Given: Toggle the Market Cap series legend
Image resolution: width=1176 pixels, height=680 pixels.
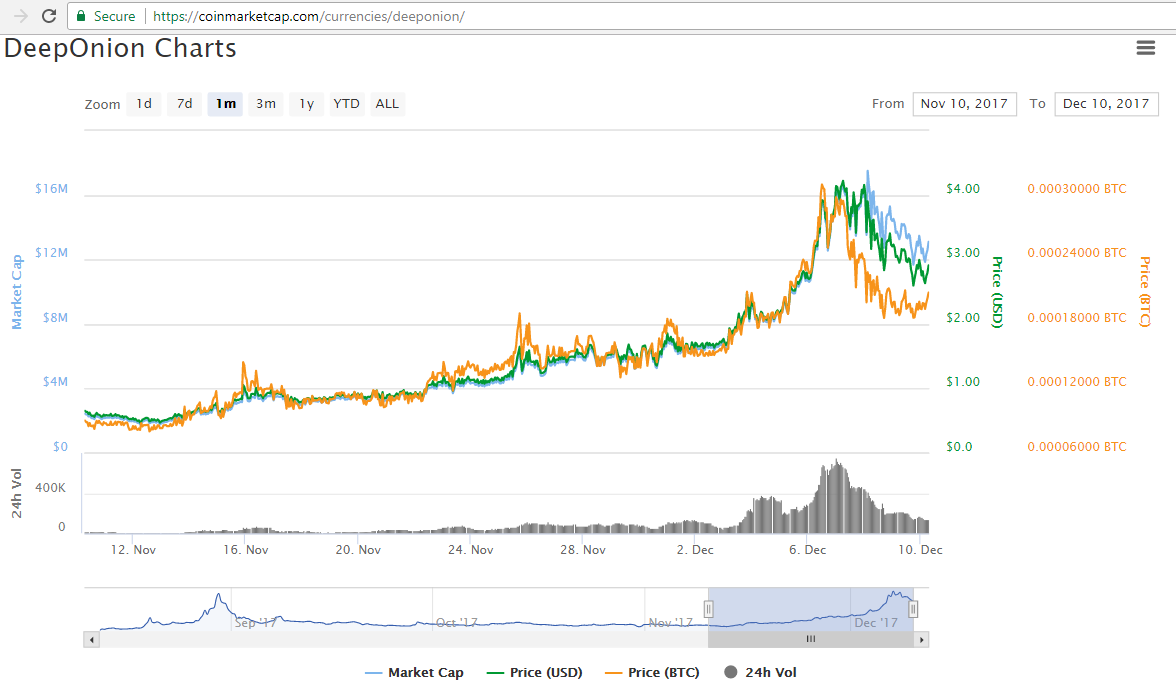Looking at the screenshot, I should pos(414,673).
